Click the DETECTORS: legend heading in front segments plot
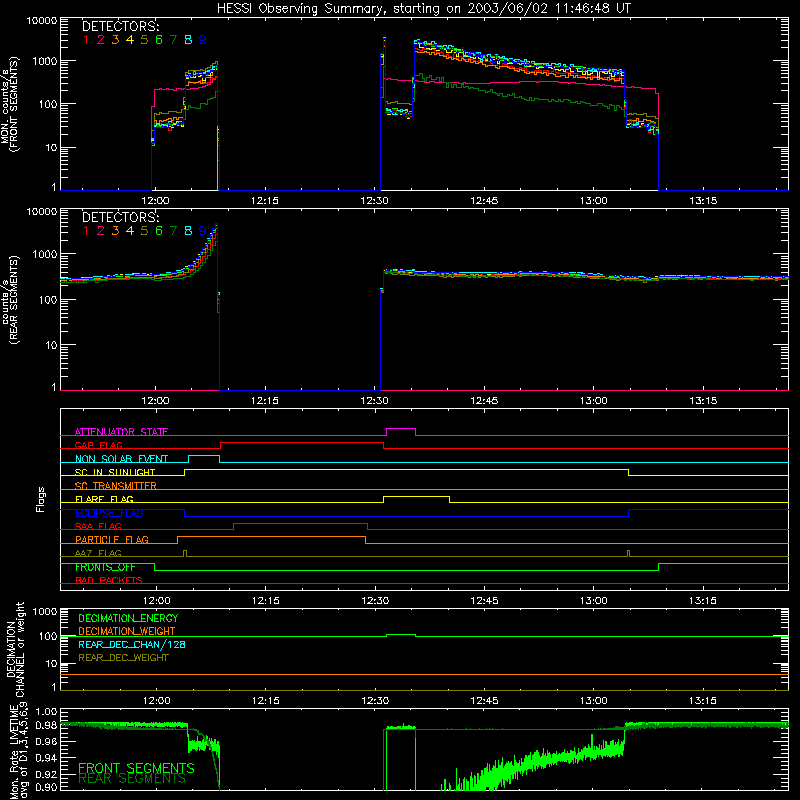 tap(120, 27)
